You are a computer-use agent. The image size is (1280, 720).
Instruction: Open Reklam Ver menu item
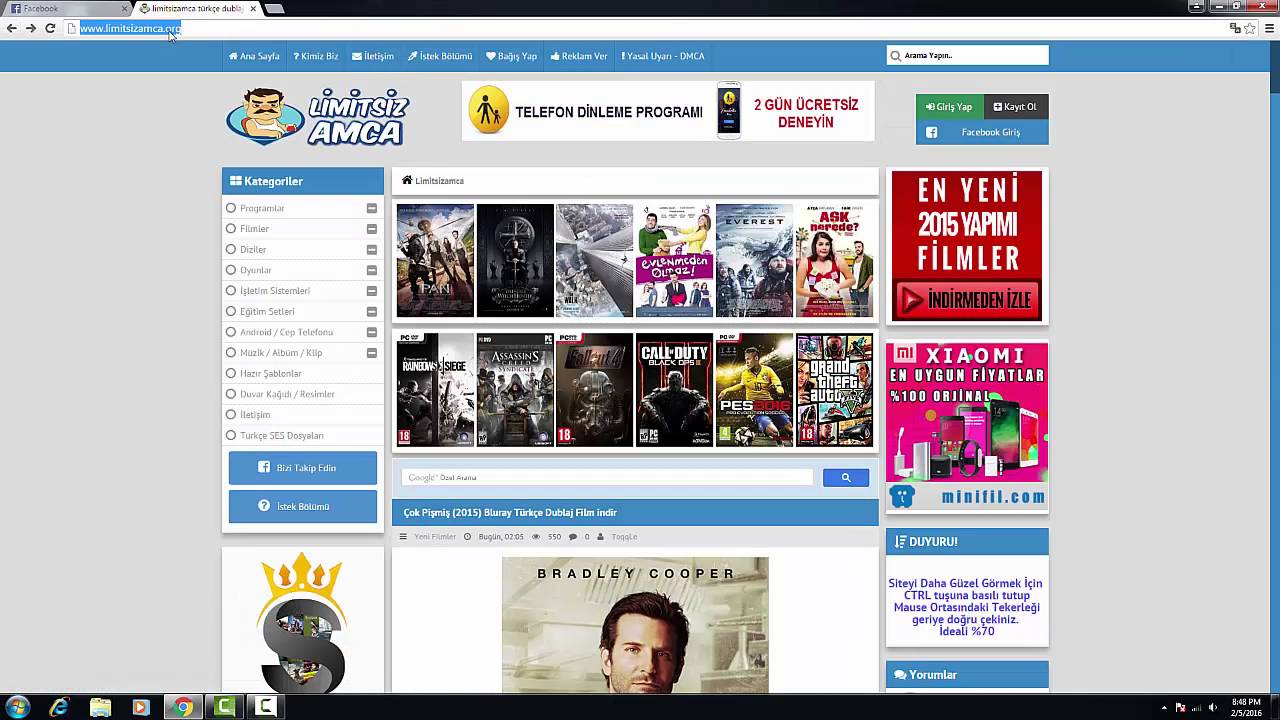point(579,56)
